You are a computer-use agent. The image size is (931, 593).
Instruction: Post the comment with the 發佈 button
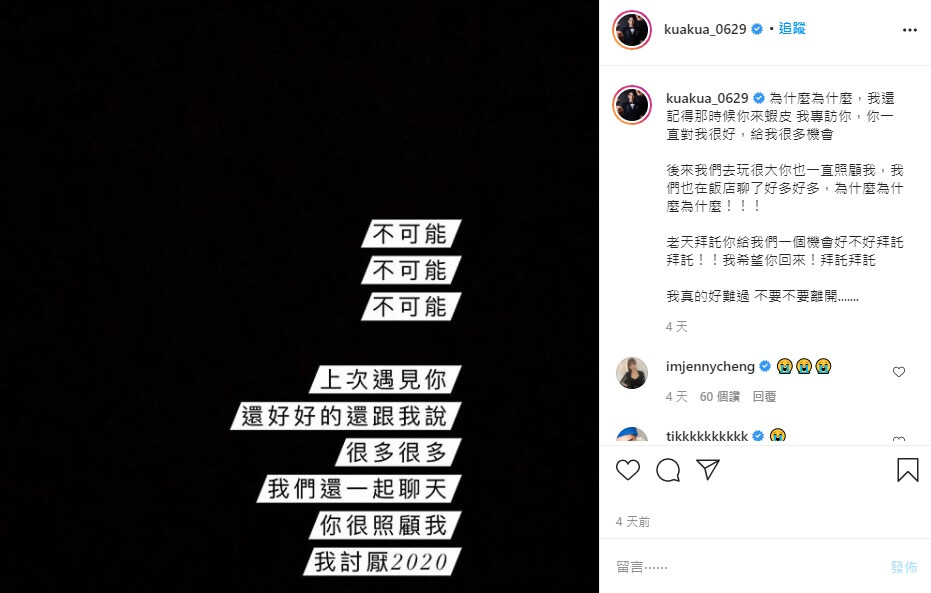904,567
